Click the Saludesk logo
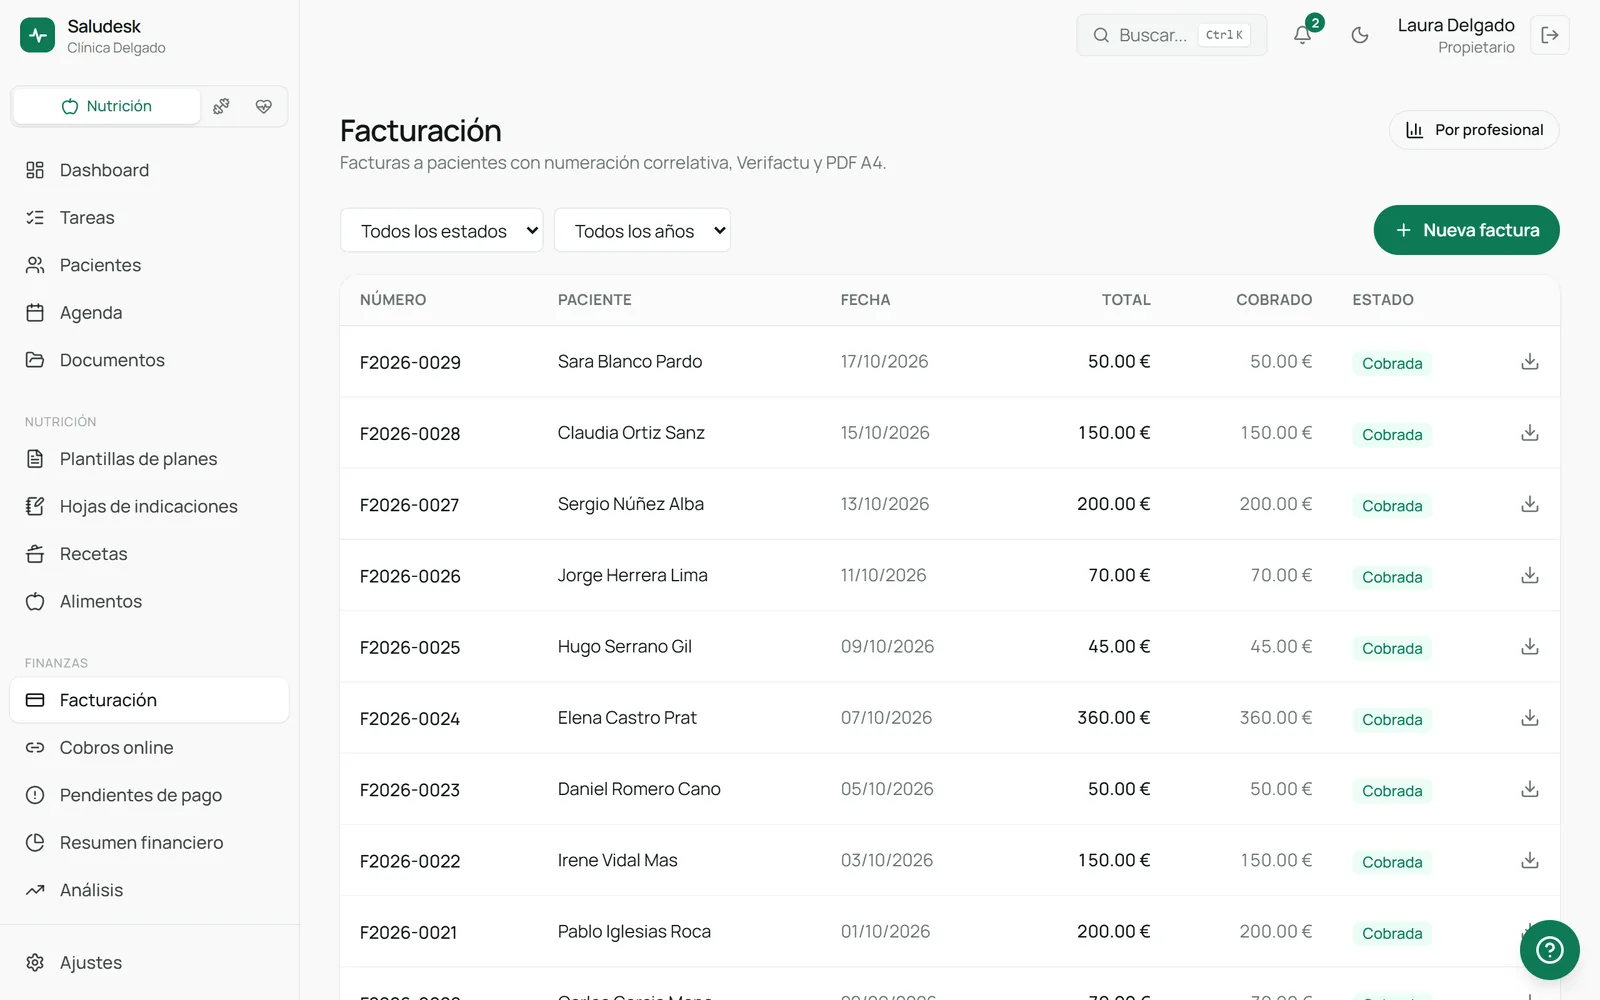 coord(38,35)
